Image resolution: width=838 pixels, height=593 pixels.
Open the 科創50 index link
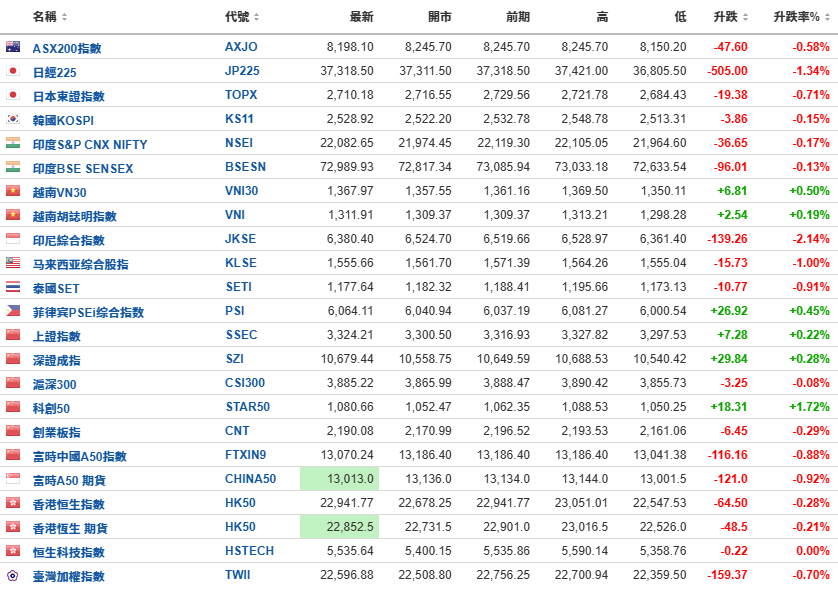click(51, 409)
